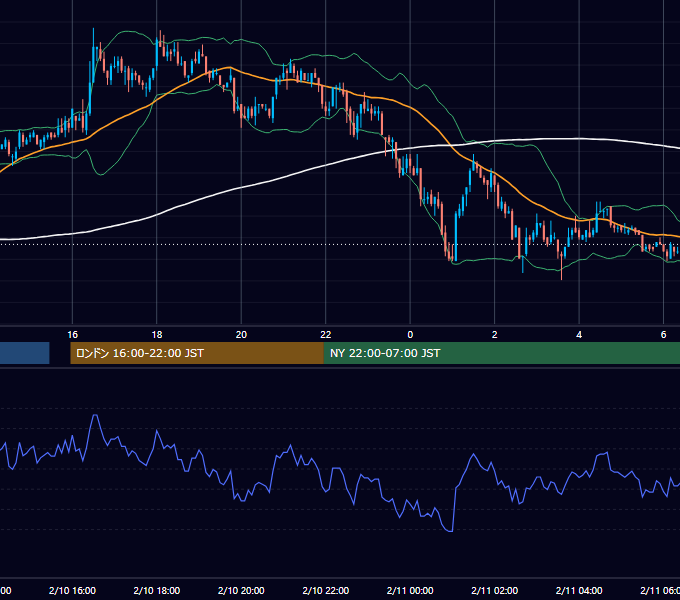
Task: Click the 2/11 00:00 date label
Action: 410,590
